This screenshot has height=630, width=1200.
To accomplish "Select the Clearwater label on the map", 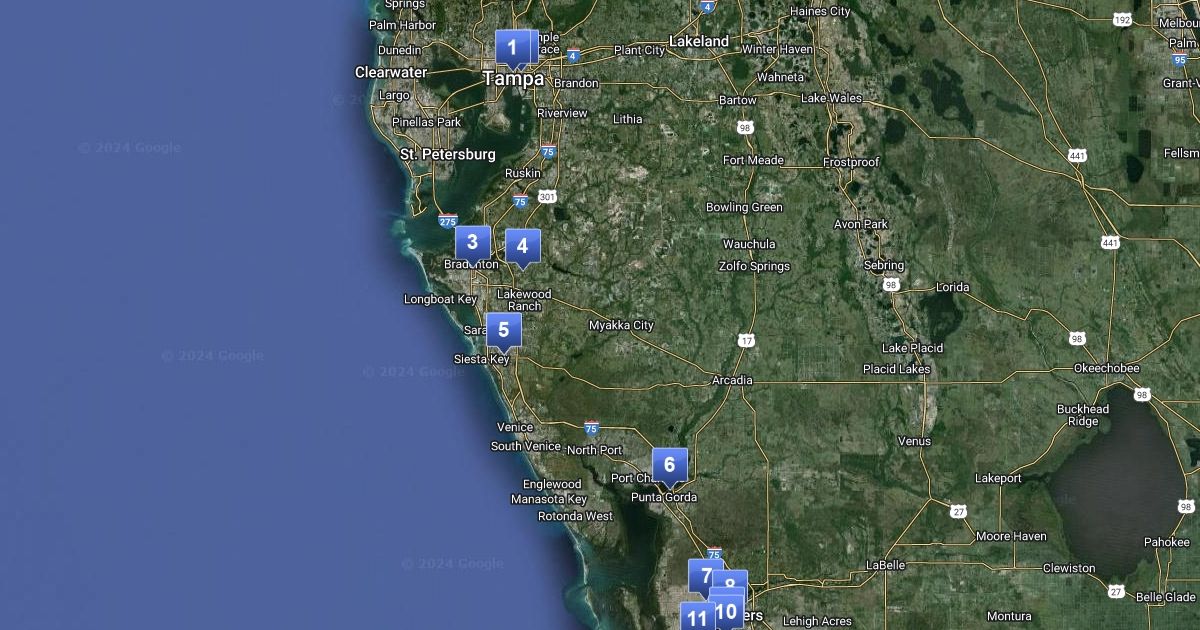I will click(391, 73).
